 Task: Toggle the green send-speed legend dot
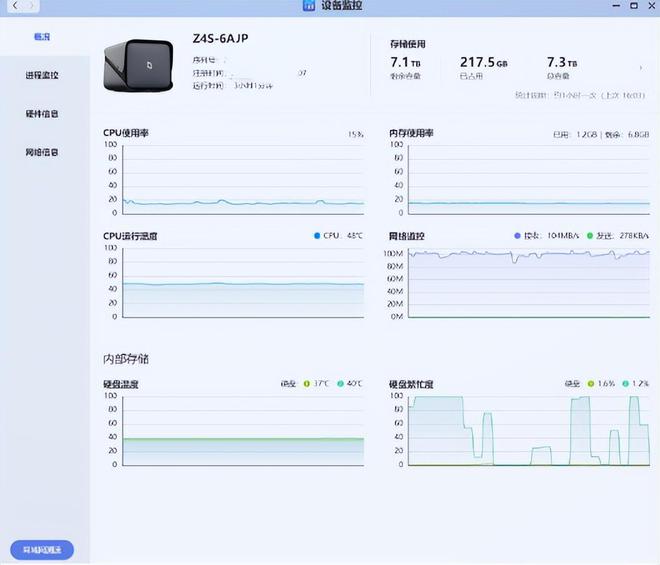coord(590,236)
